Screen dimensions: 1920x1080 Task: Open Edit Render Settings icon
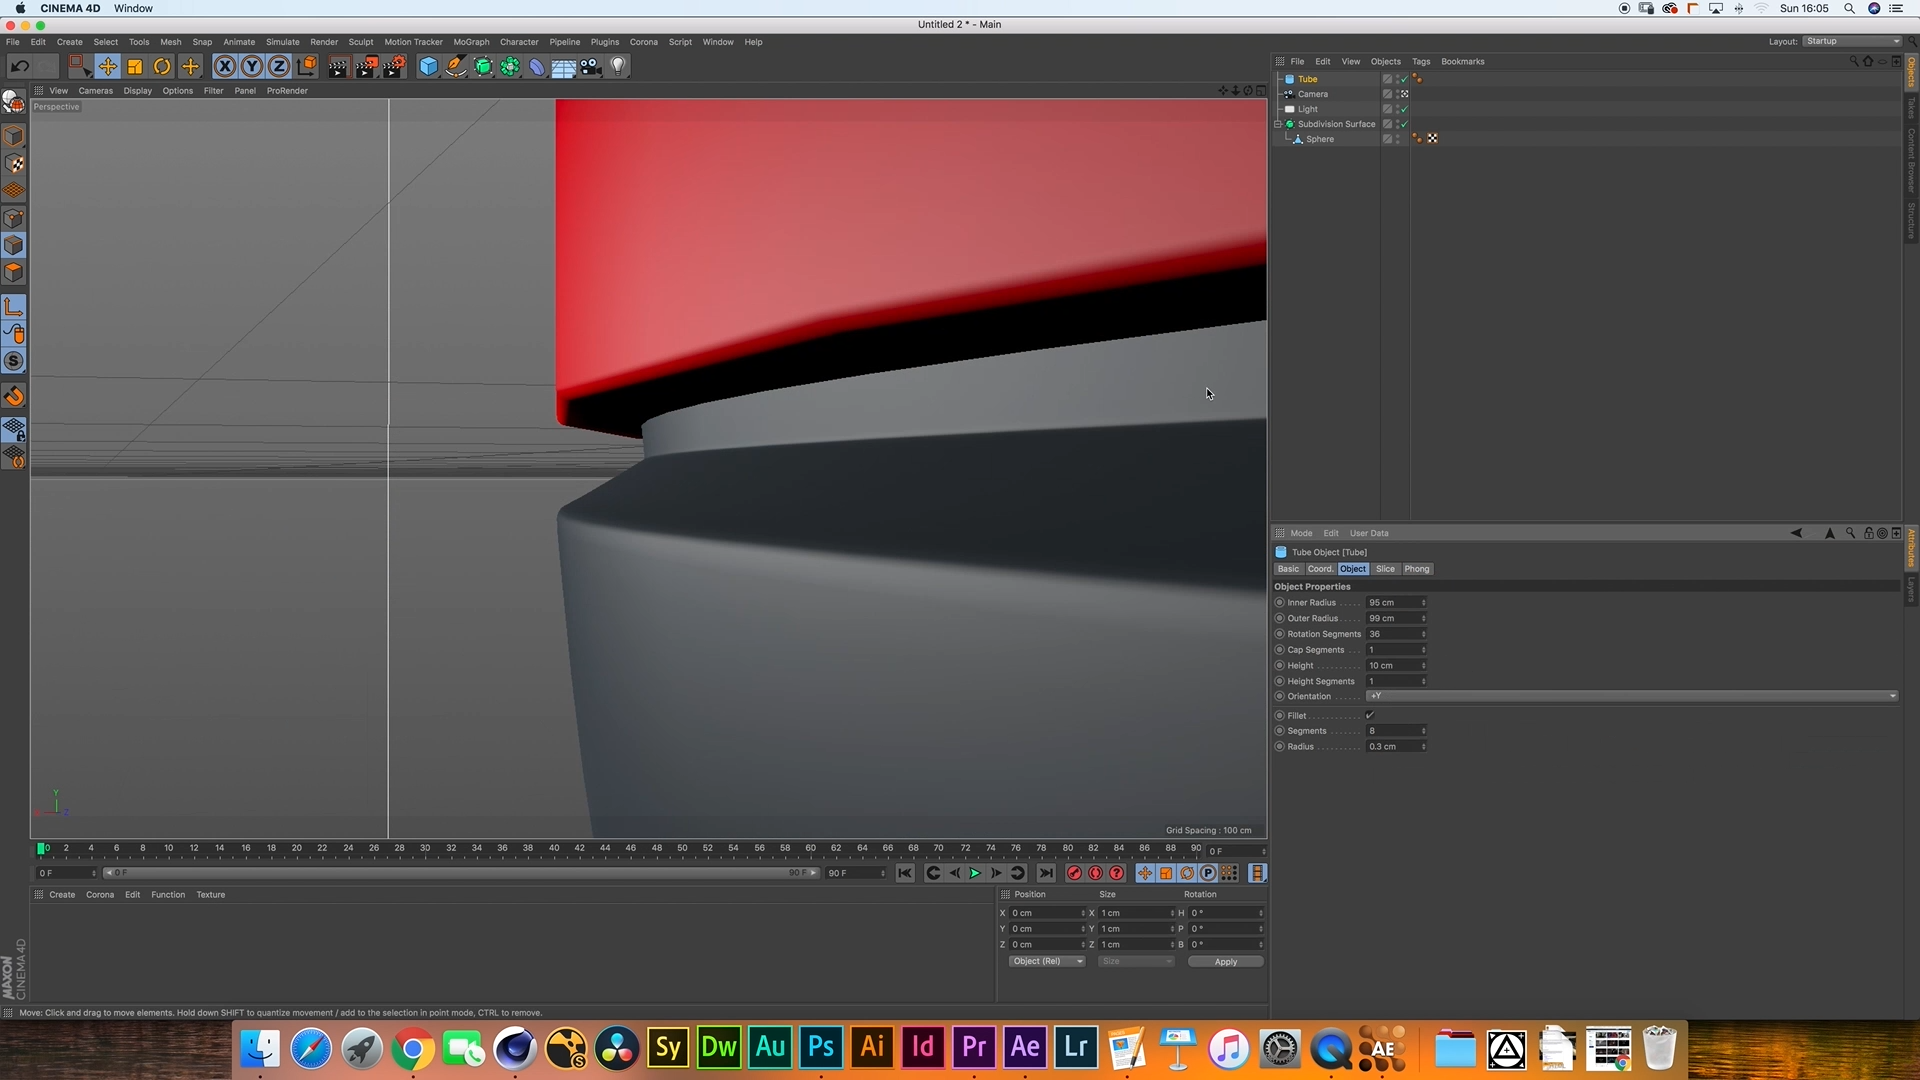(x=394, y=67)
